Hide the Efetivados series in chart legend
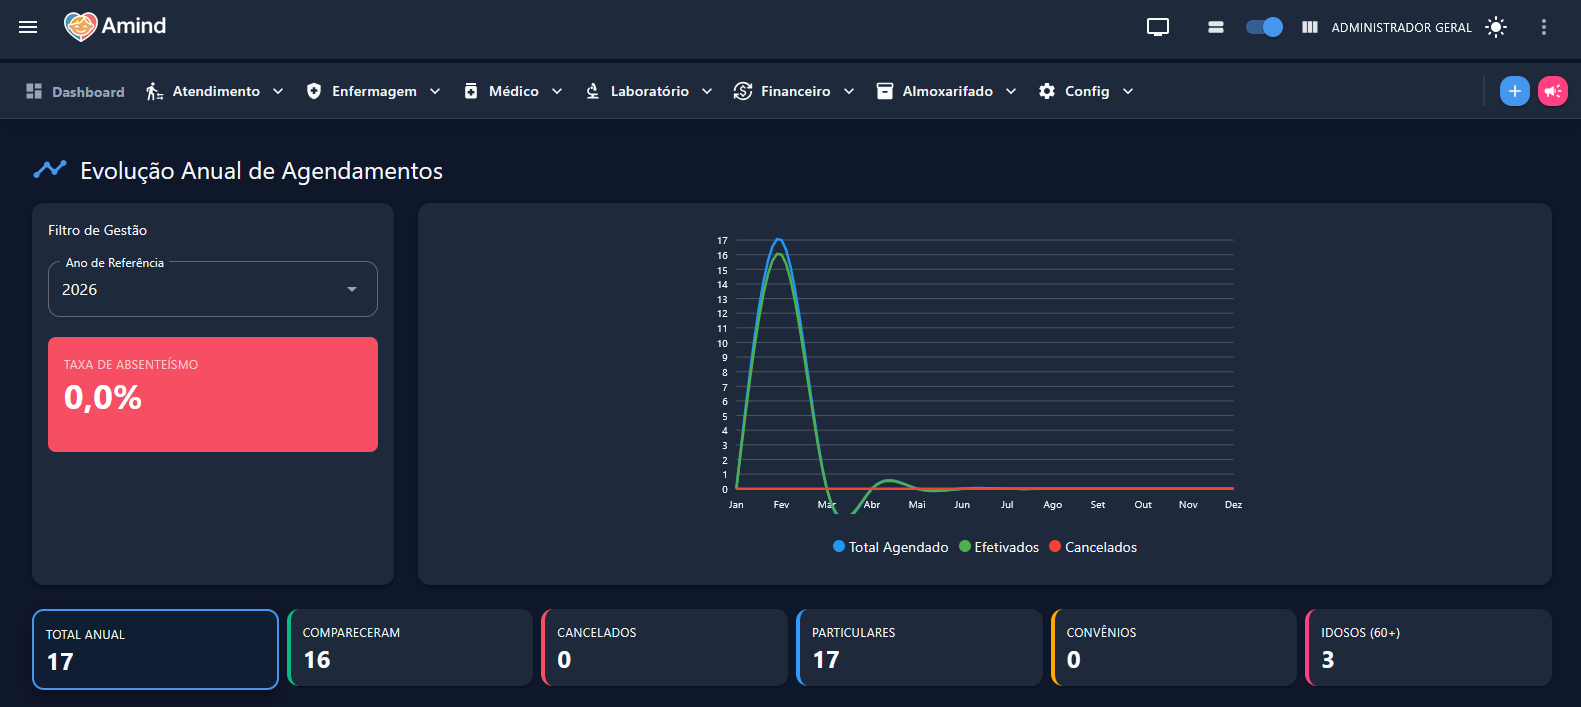Screen dimensions: 1581x707 999,547
